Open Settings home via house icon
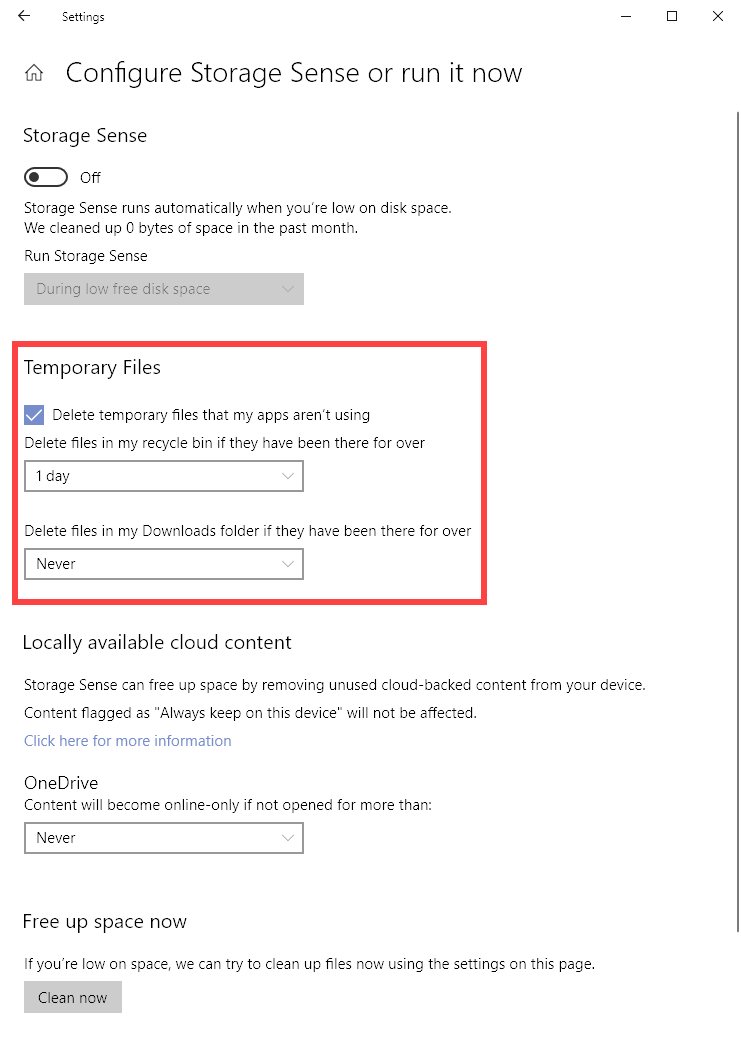Screen dimensions: 741x1056 [x=34, y=73]
